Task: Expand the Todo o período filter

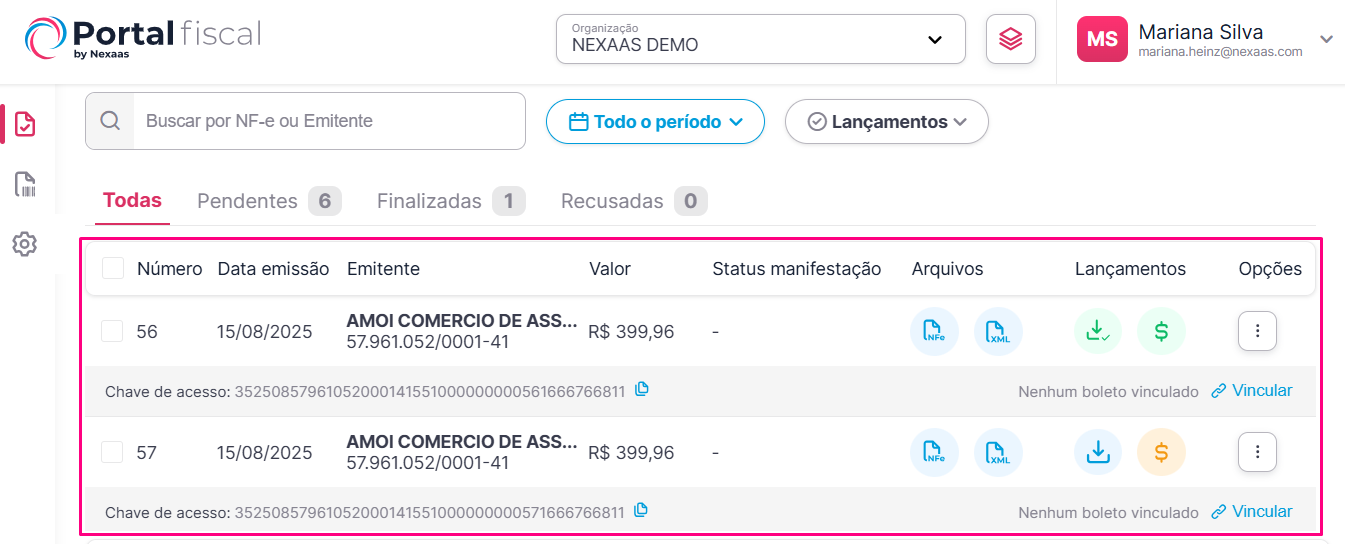Action: coord(655,122)
